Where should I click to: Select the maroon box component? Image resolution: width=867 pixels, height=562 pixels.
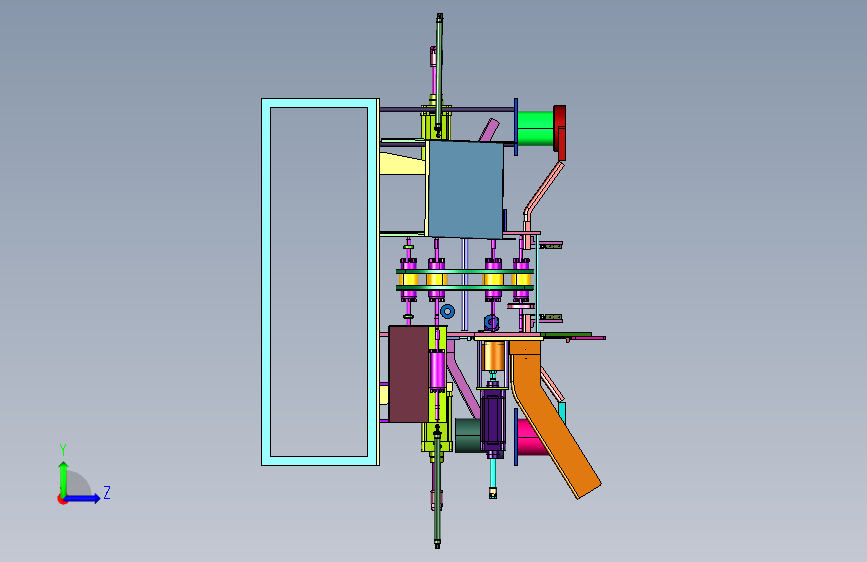[409, 374]
